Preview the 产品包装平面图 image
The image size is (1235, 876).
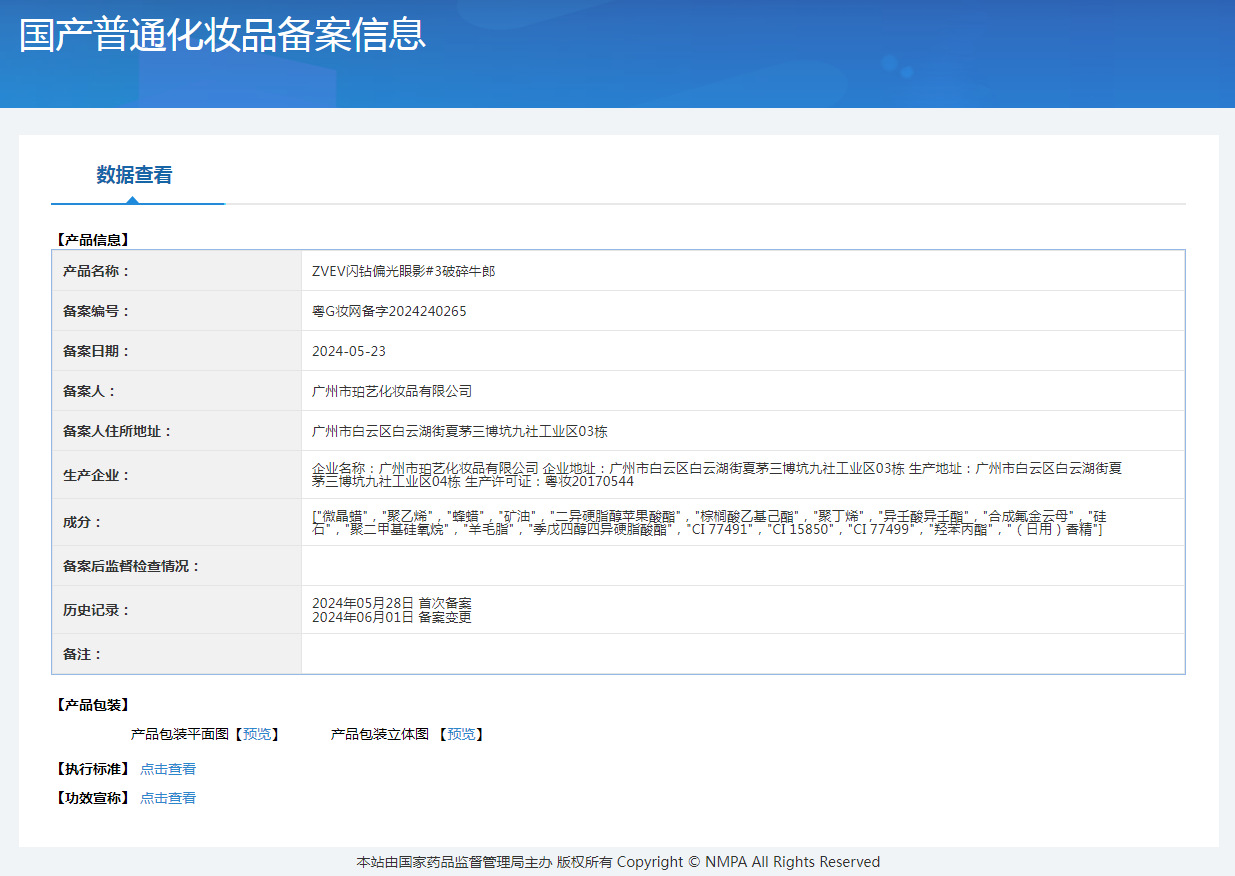coord(257,734)
